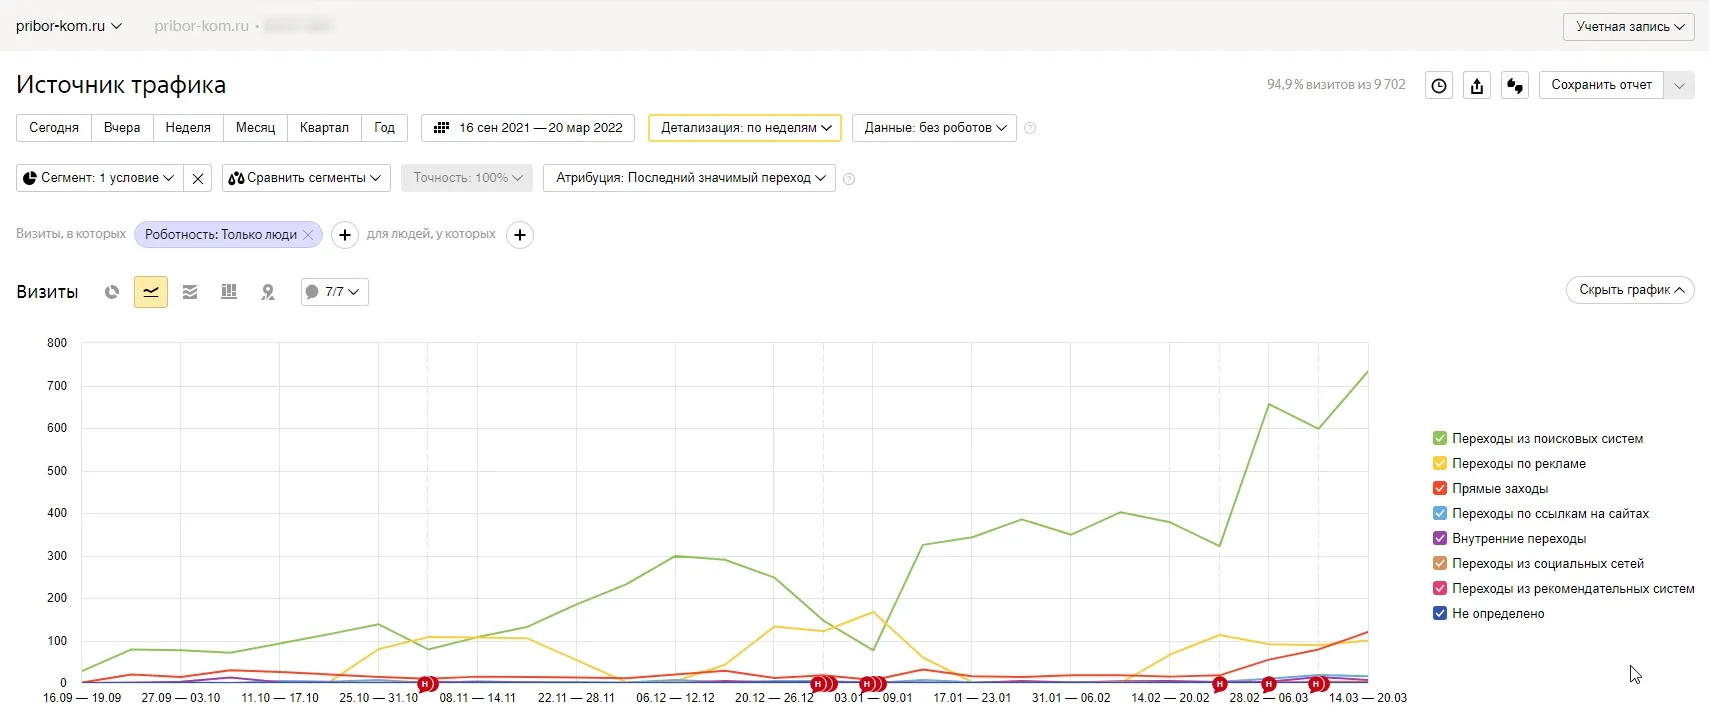The image size is (1709, 728).
Task: Click the 'Сохранить отчет' button
Action: click(1601, 85)
